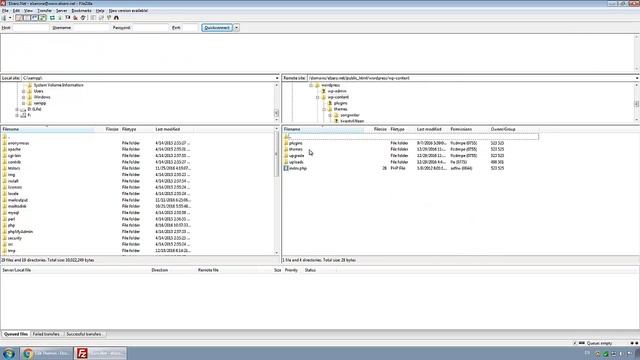Toggle synchronized browsing toolbar icon
The image size is (640, 360).
pyautogui.click(x=109, y=18)
